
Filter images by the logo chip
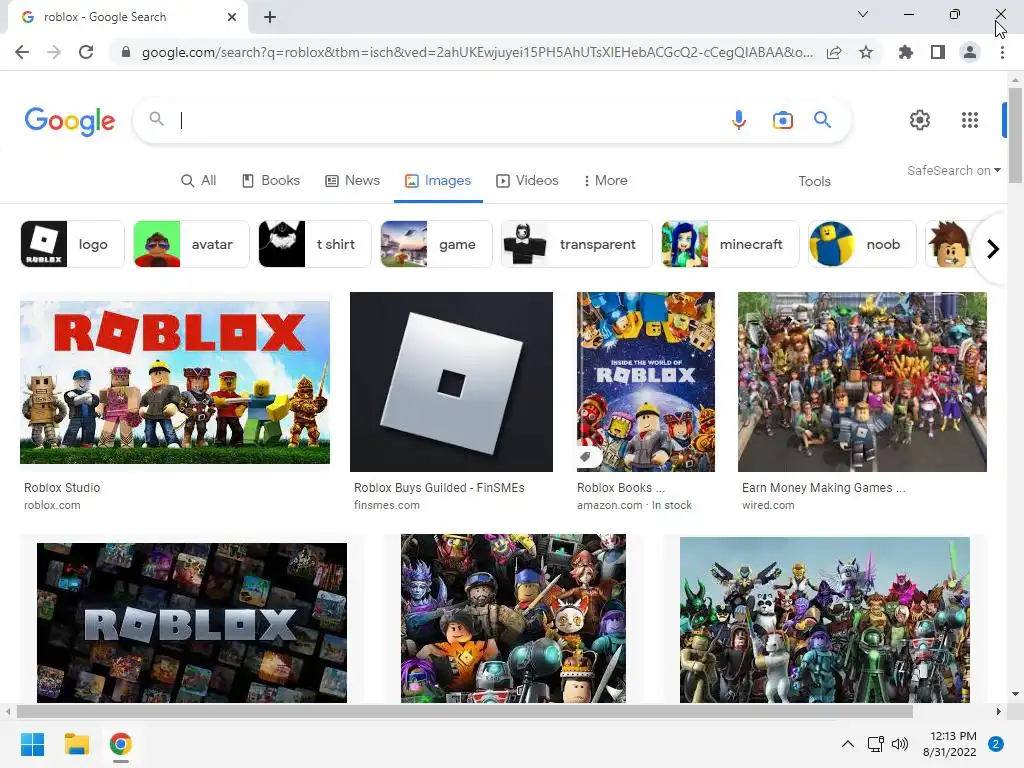click(x=72, y=244)
